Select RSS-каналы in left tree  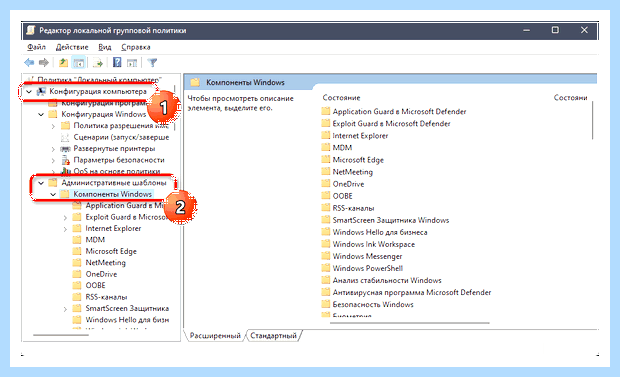[x=106, y=297]
